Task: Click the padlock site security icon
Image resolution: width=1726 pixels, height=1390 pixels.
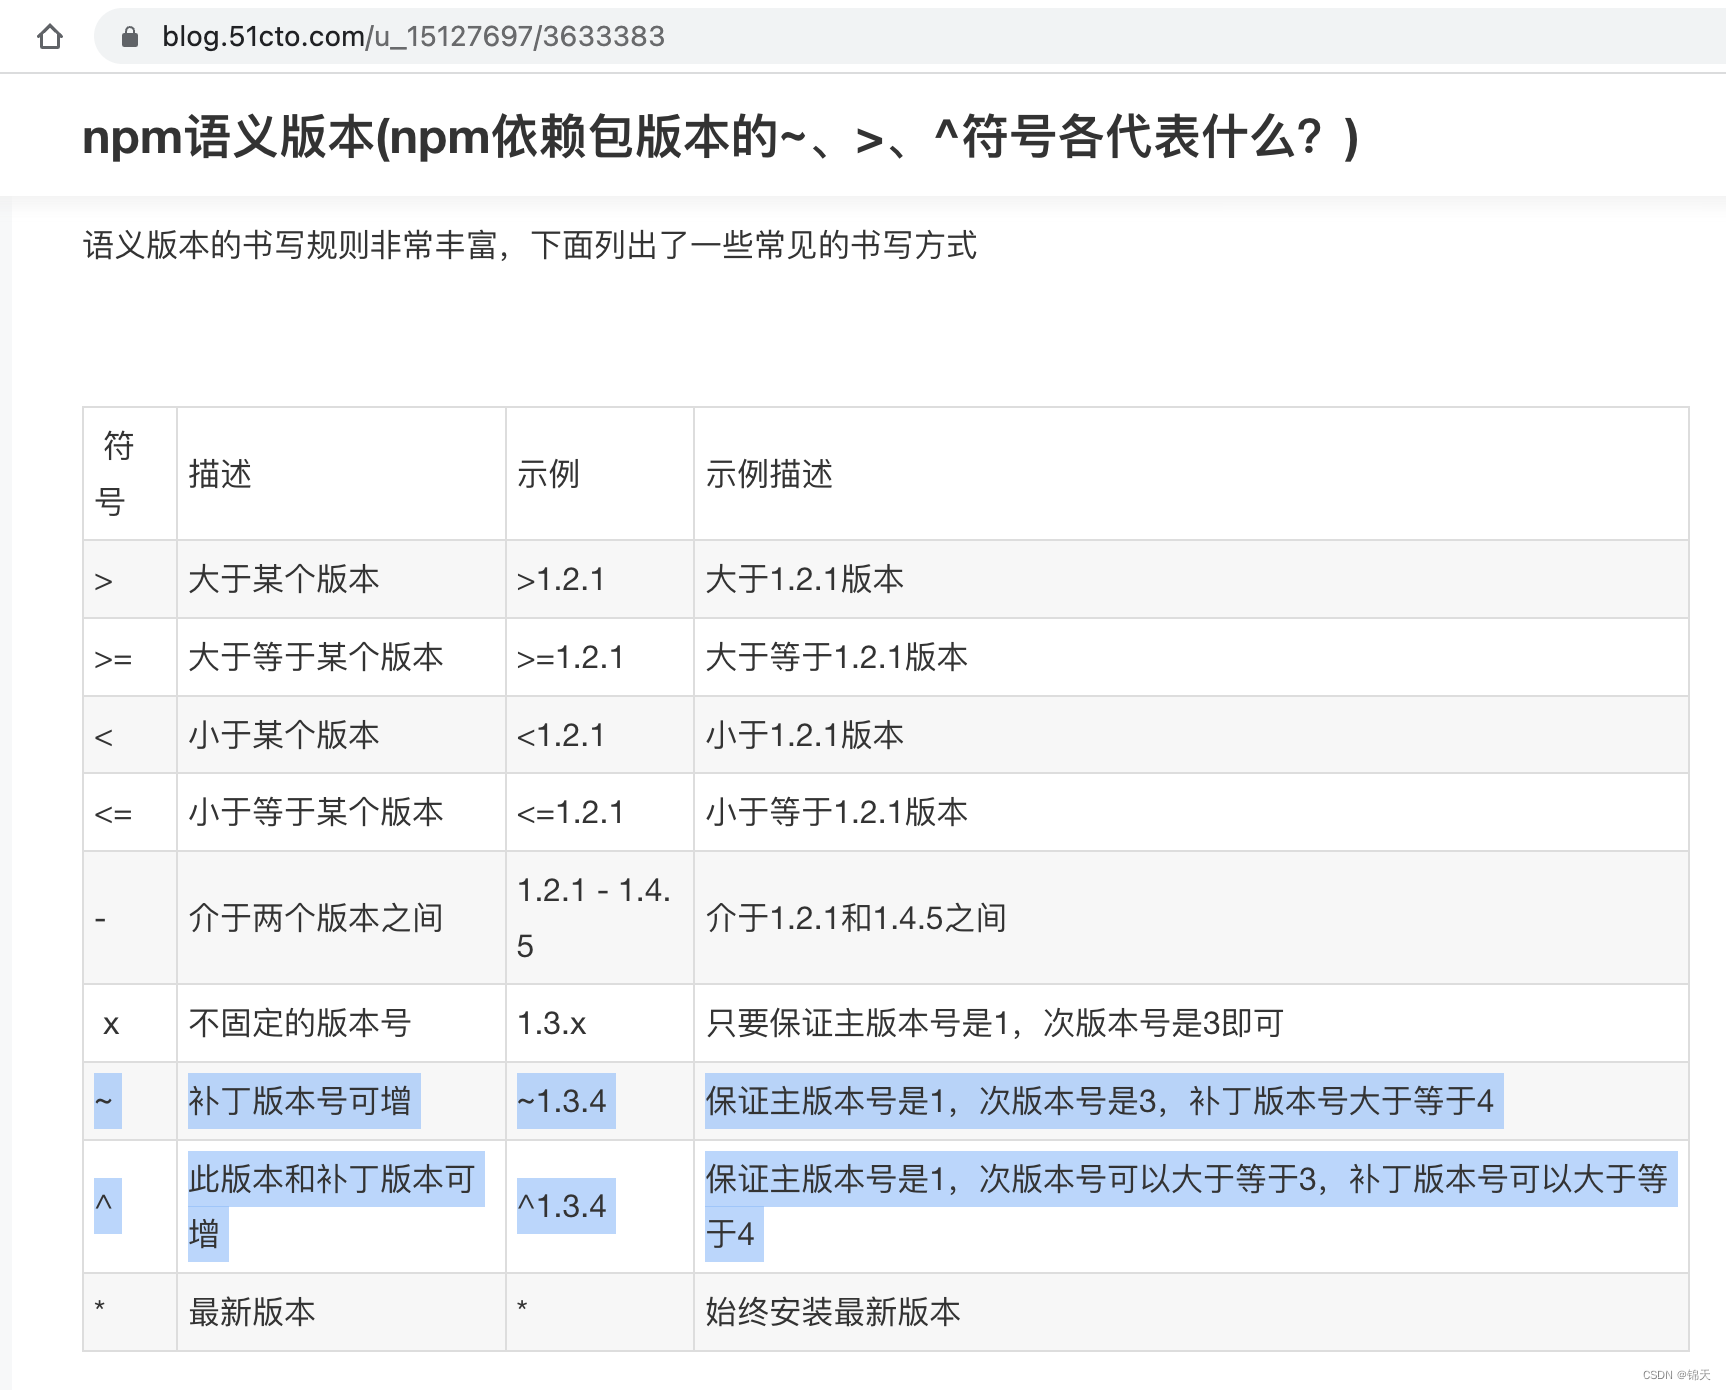Action: pos(129,37)
